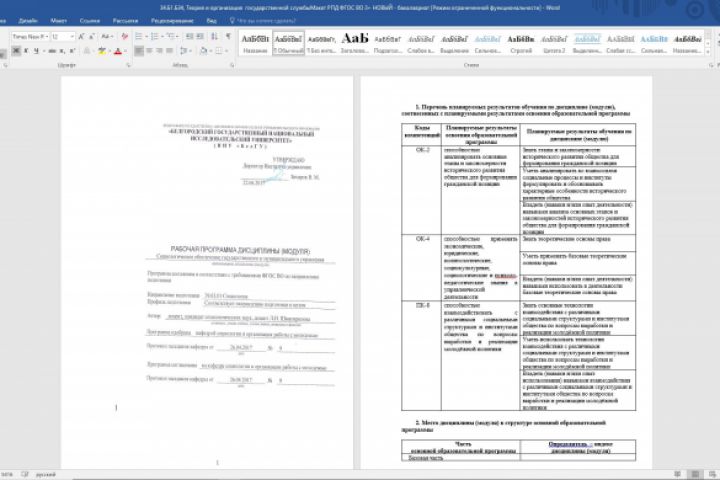This screenshot has height=480, width=720.
Task: Decrease paragraph indent
Action: click(x=189, y=36)
